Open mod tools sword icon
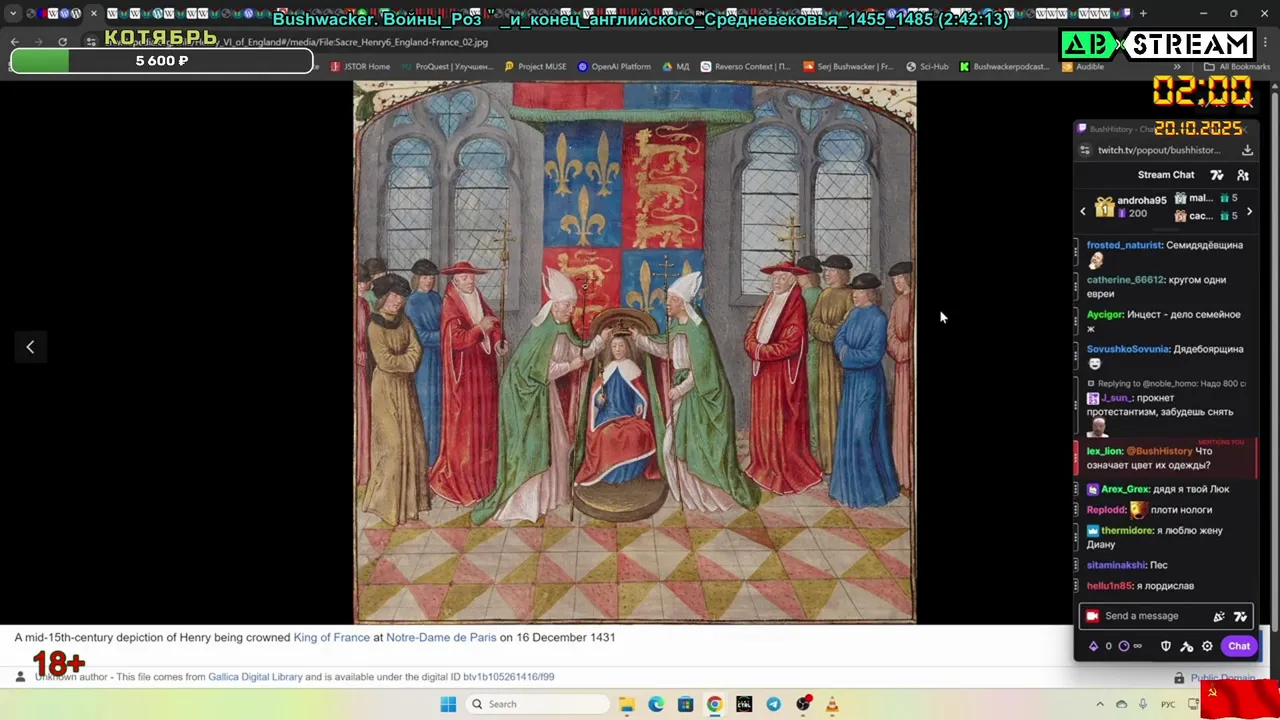1280x720 pixels. (x=1186, y=646)
